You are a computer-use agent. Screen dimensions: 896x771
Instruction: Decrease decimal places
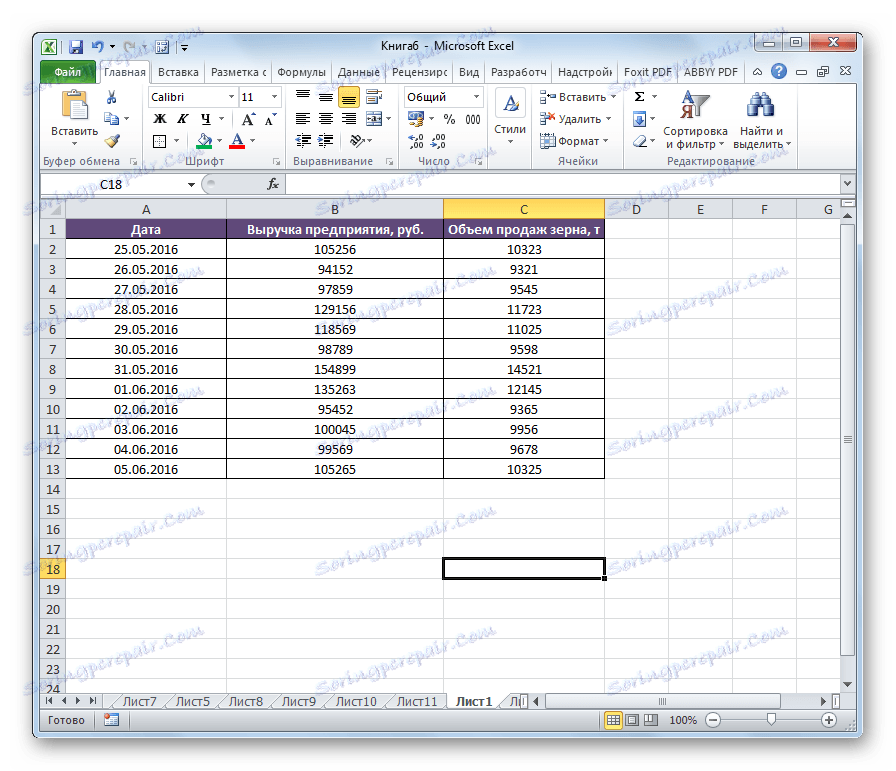(x=438, y=141)
